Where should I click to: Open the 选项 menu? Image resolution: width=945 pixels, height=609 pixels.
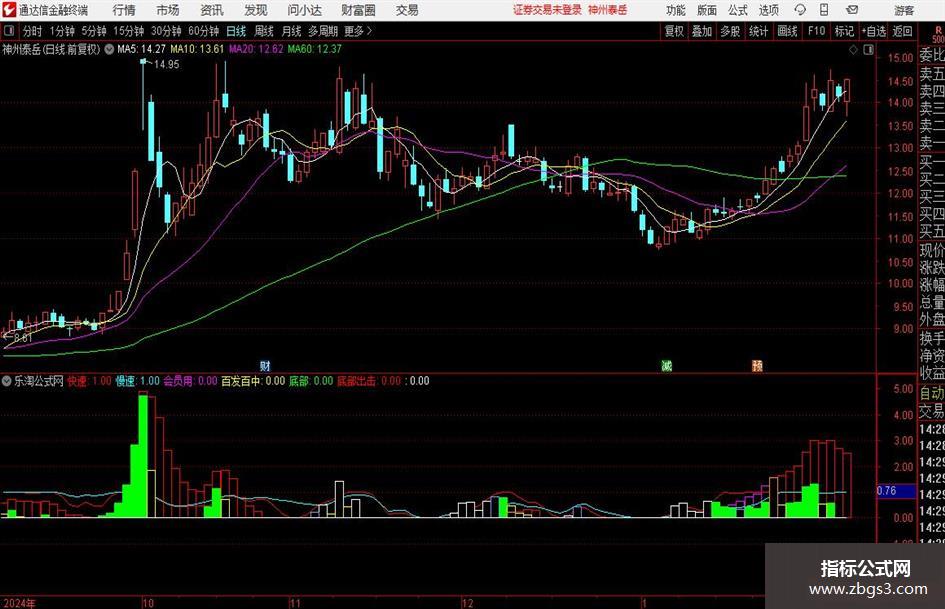coord(768,10)
